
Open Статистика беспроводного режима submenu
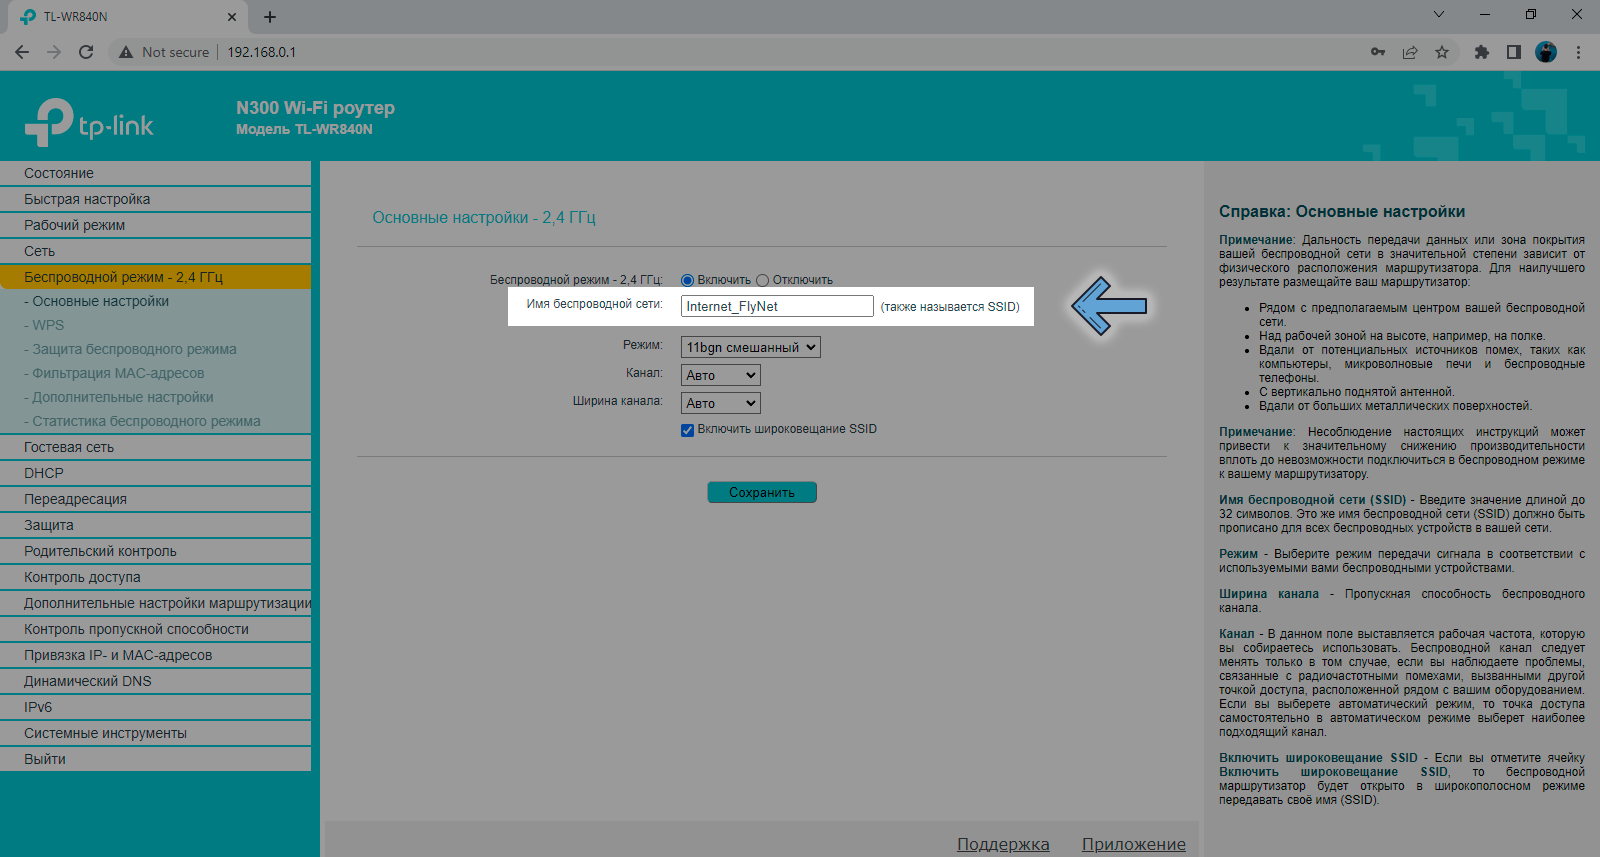pyautogui.click(x=155, y=421)
